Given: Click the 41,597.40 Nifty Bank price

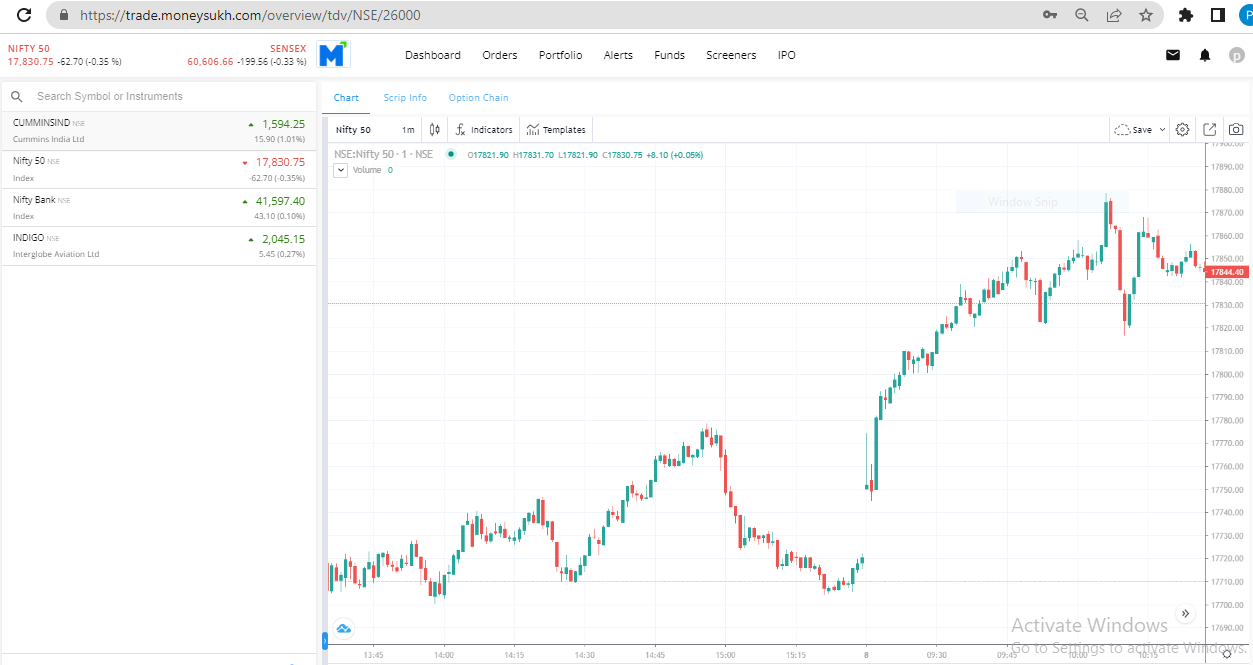Looking at the screenshot, I should pyautogui.click(x=280, y=201).
